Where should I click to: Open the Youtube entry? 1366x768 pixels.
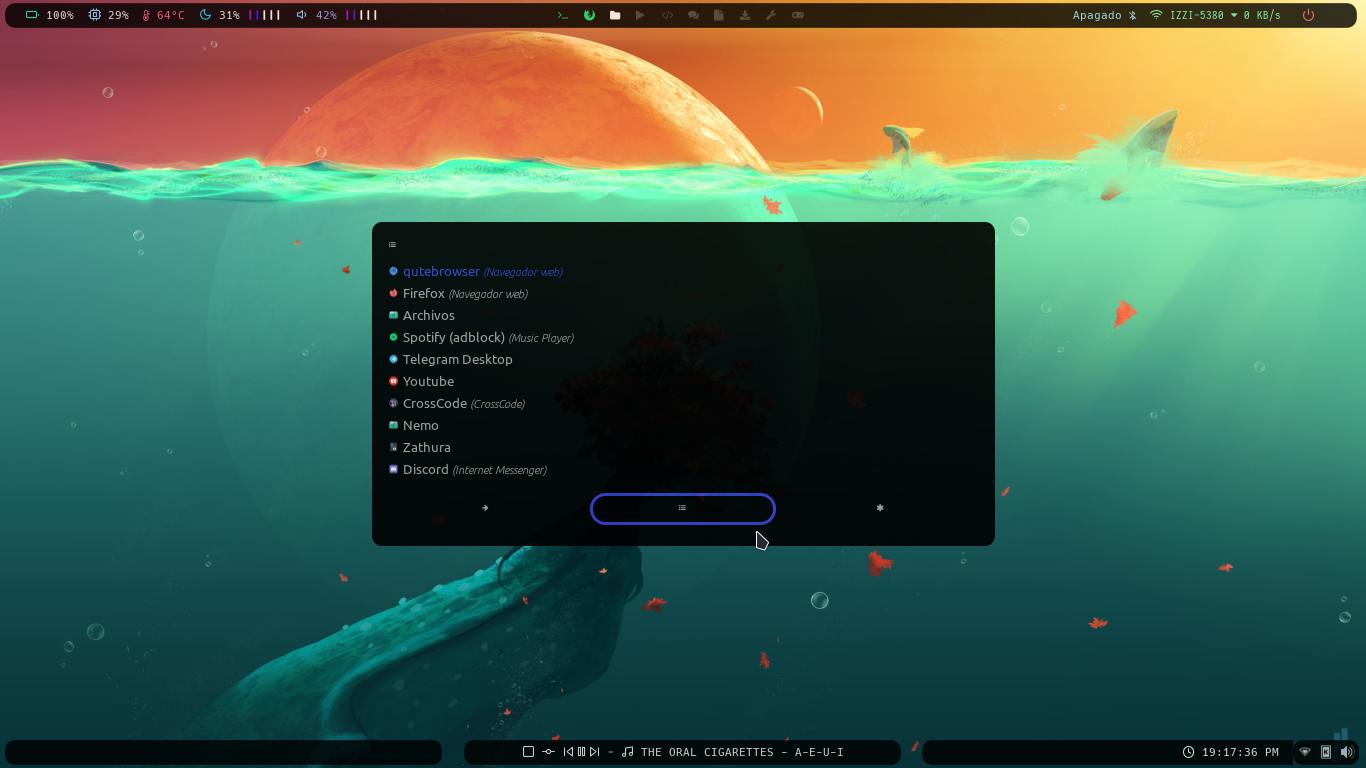pyautogui.click(x=683, y=381)
